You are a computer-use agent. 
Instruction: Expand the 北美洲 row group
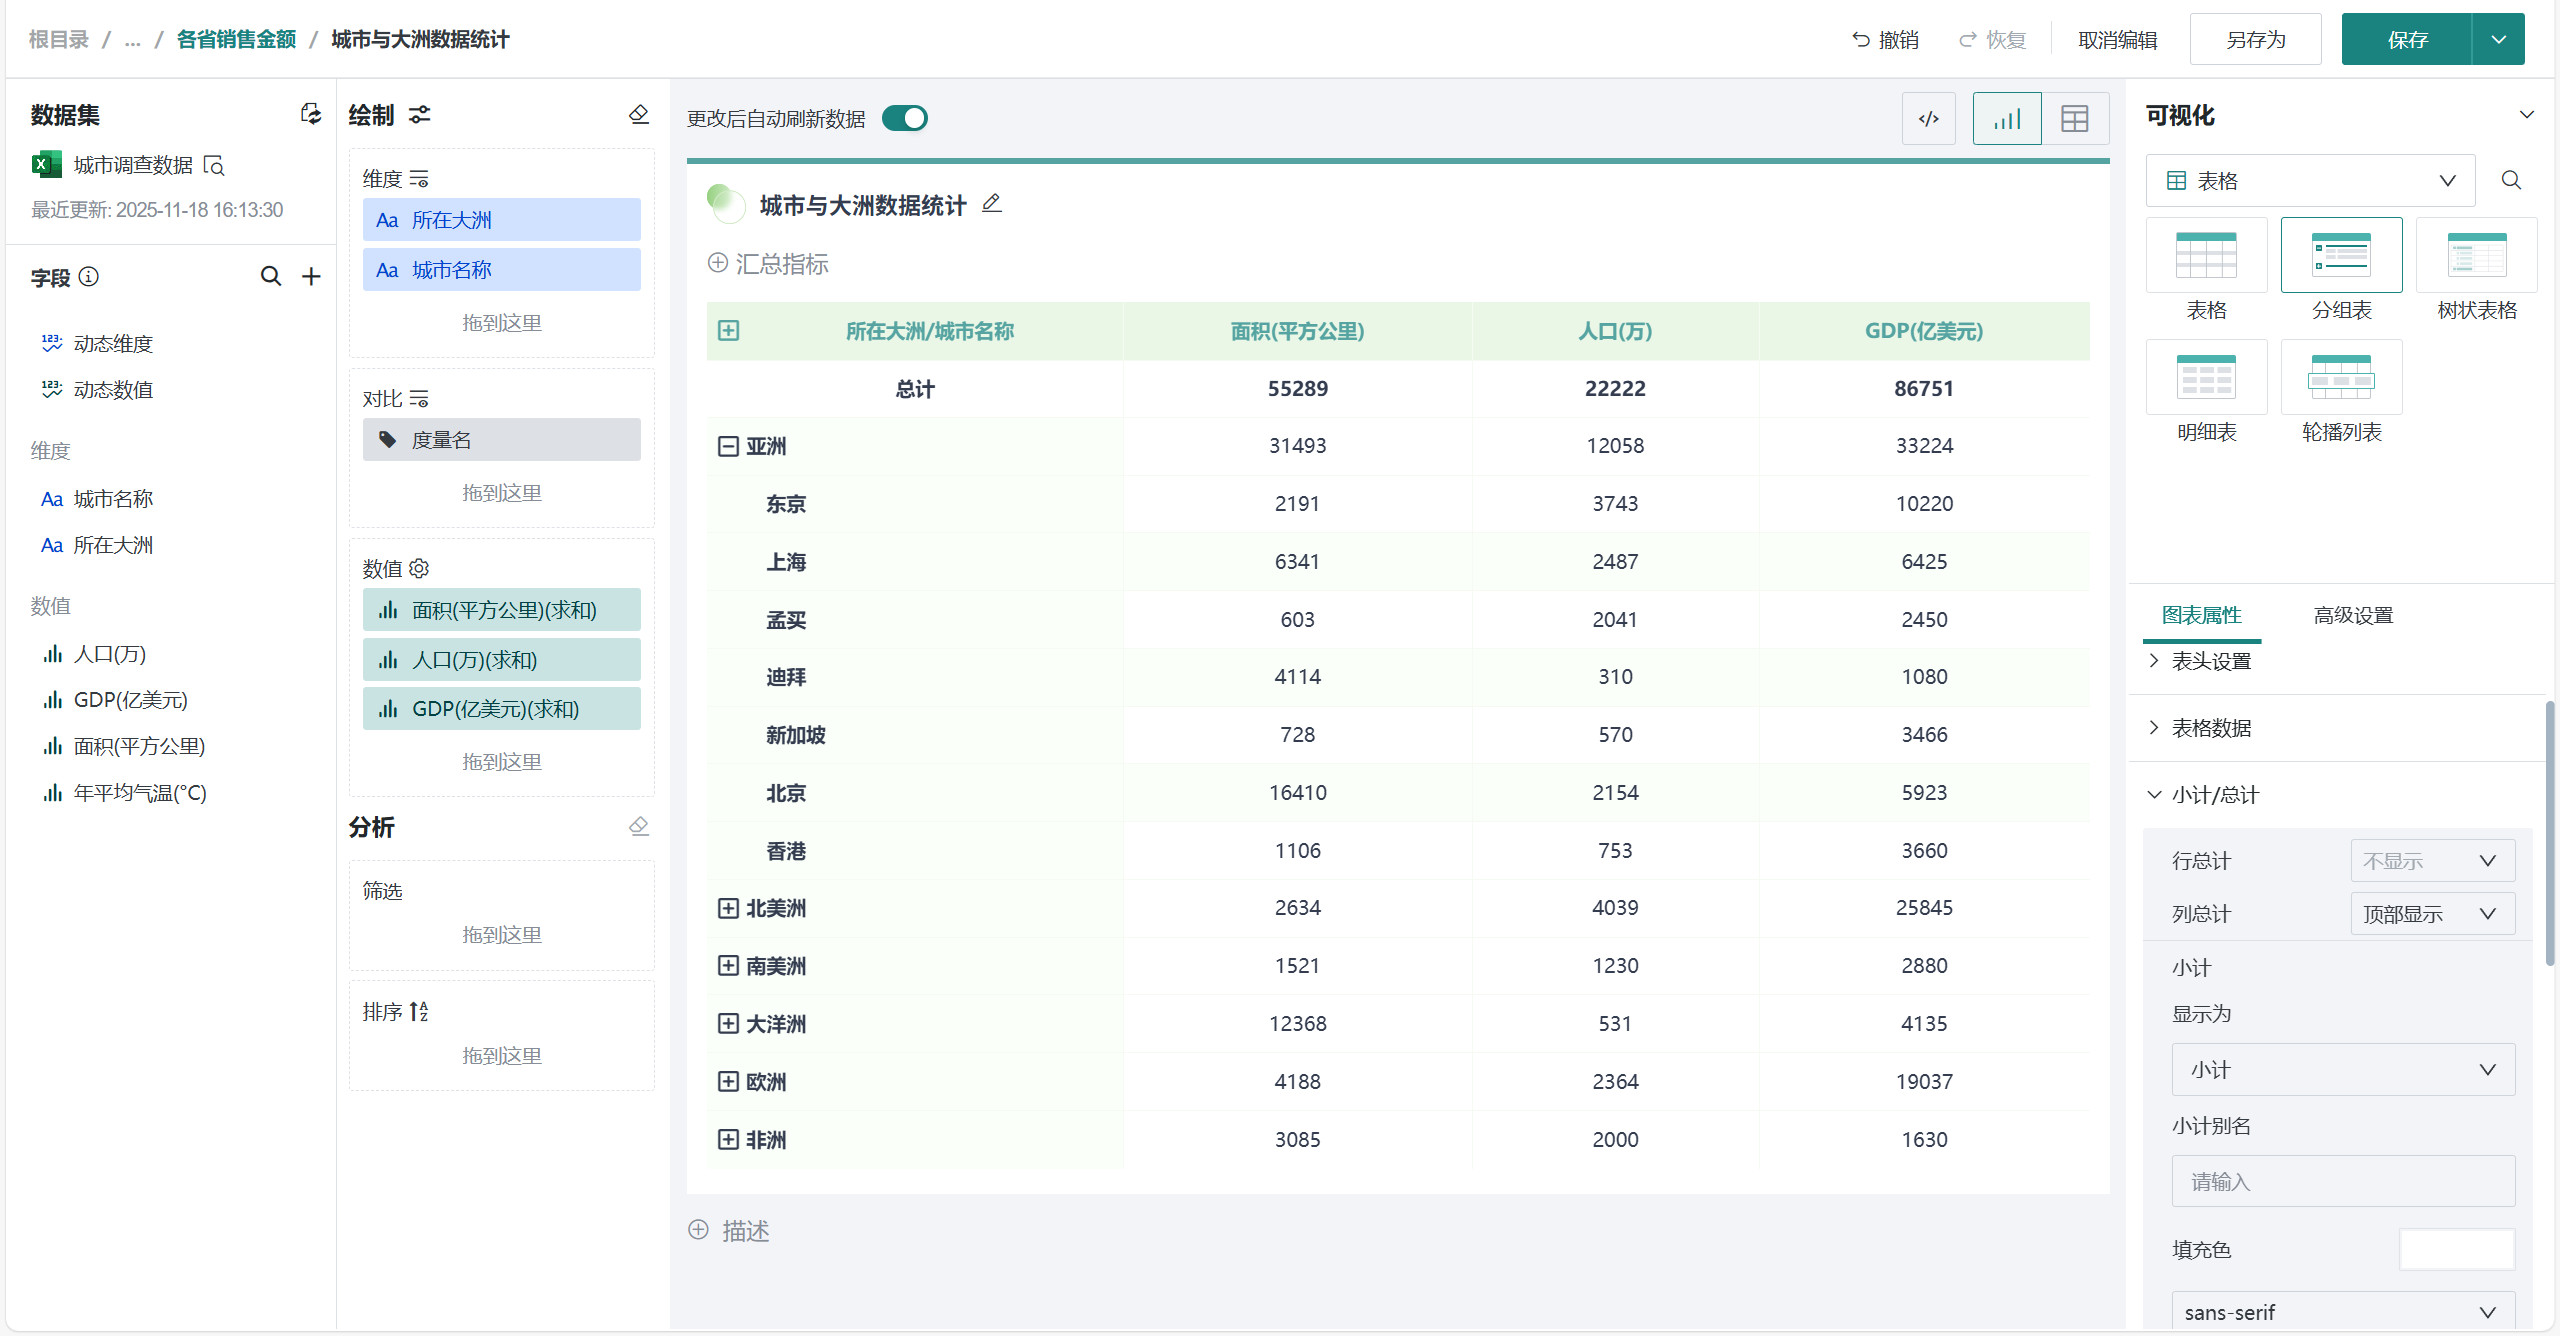(x=728, y=908)
